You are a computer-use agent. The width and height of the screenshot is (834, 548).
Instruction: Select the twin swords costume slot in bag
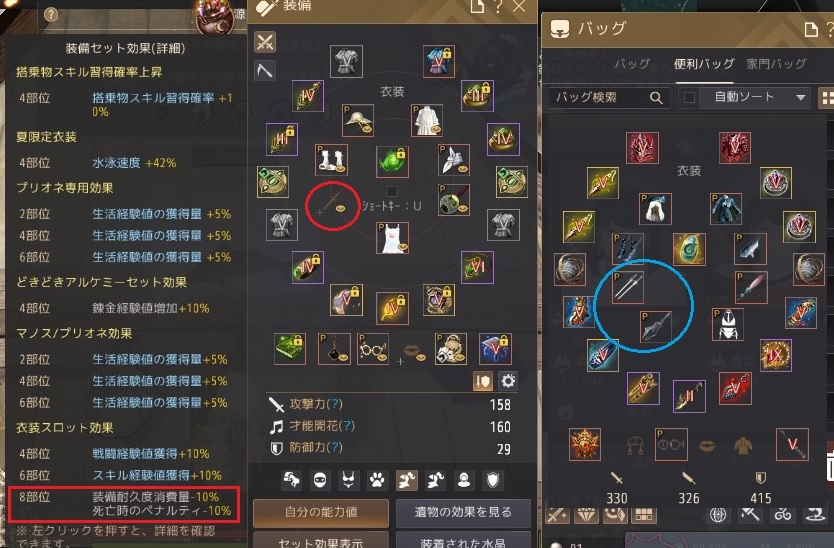coord(628,287)
